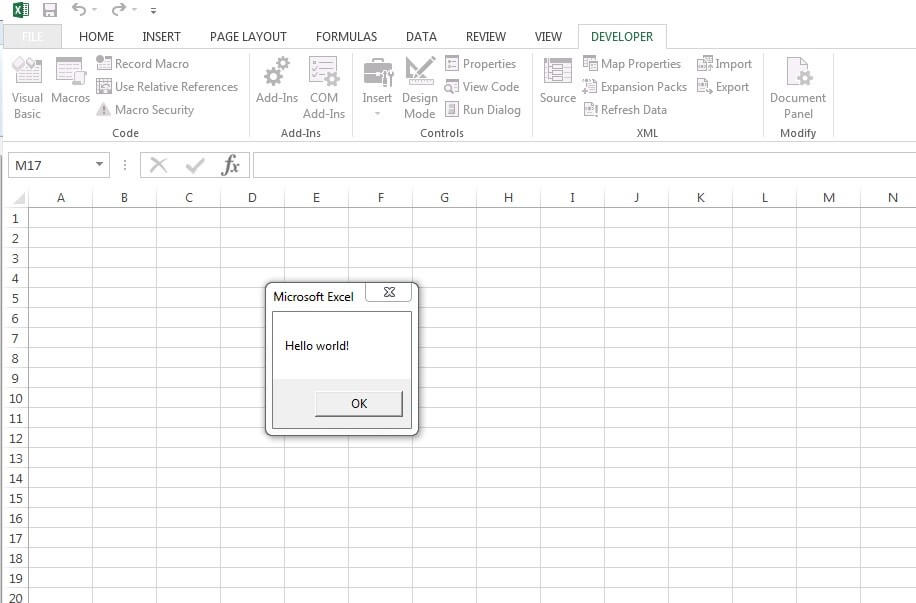Open control Properties
The height and width of the screenshot is (603, 916).
[480, 63]
